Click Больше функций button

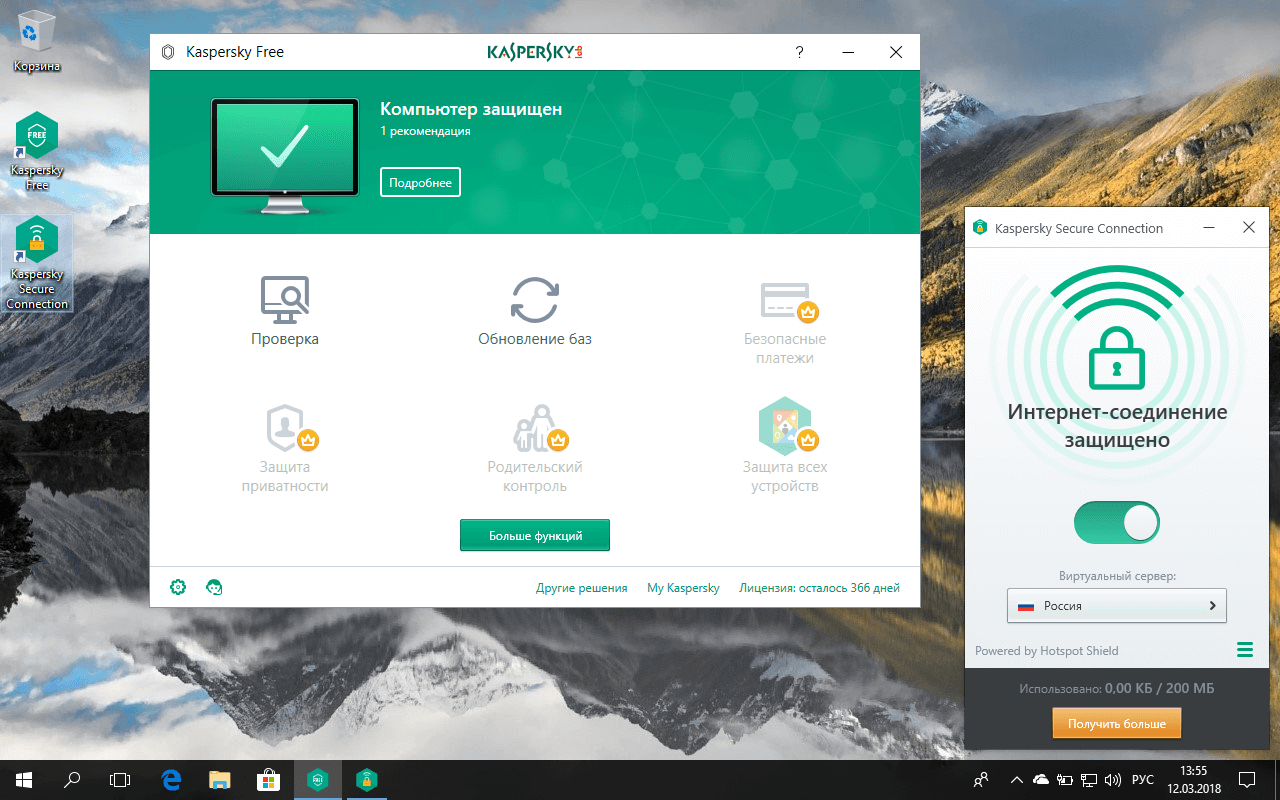click(x=535, y=534)
